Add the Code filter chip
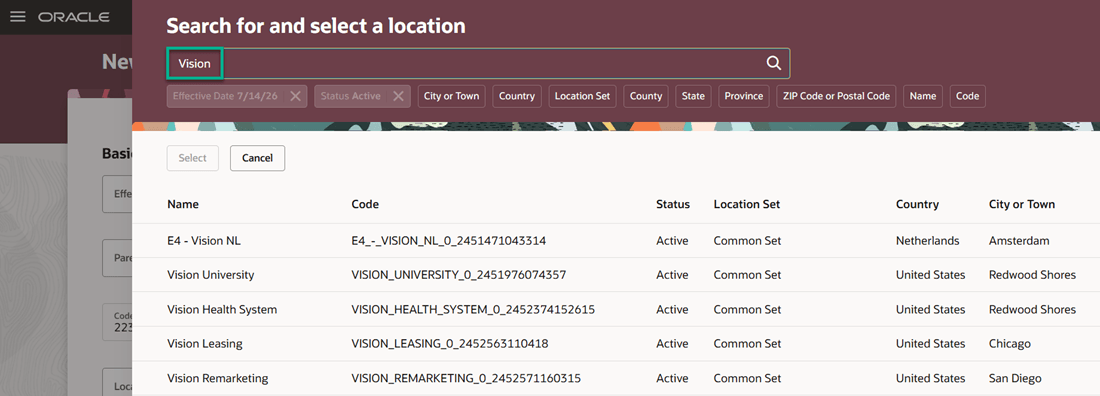 click(967, 96)
